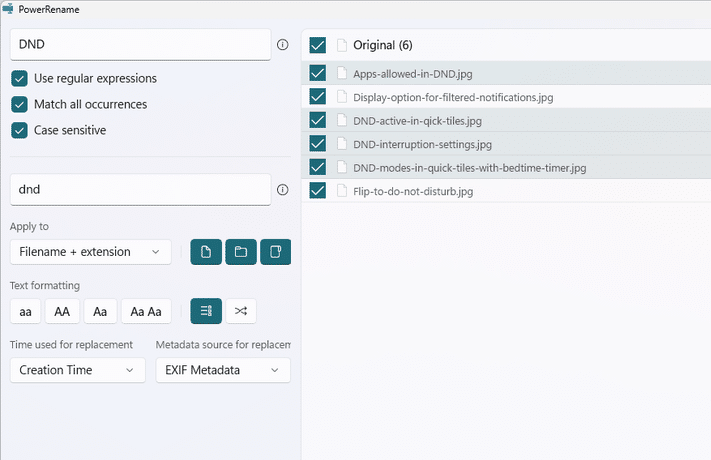Uncheck DND-modes-in-quick-tiles-with-bedtime-timer.jpg checkbox

pos(317,167)
